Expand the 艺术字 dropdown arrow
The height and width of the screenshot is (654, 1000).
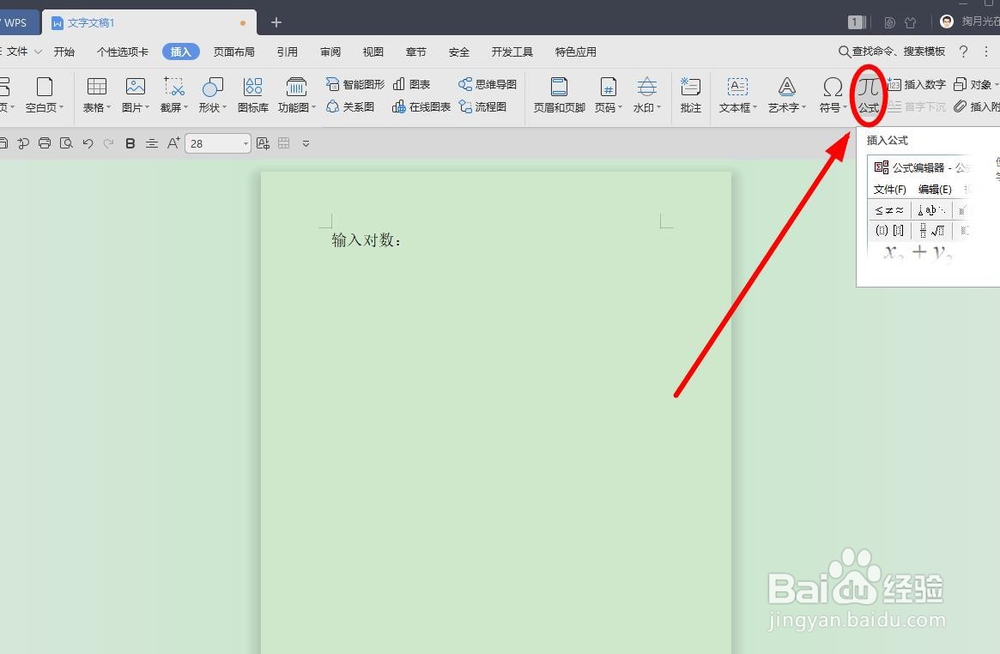point(804,107)
